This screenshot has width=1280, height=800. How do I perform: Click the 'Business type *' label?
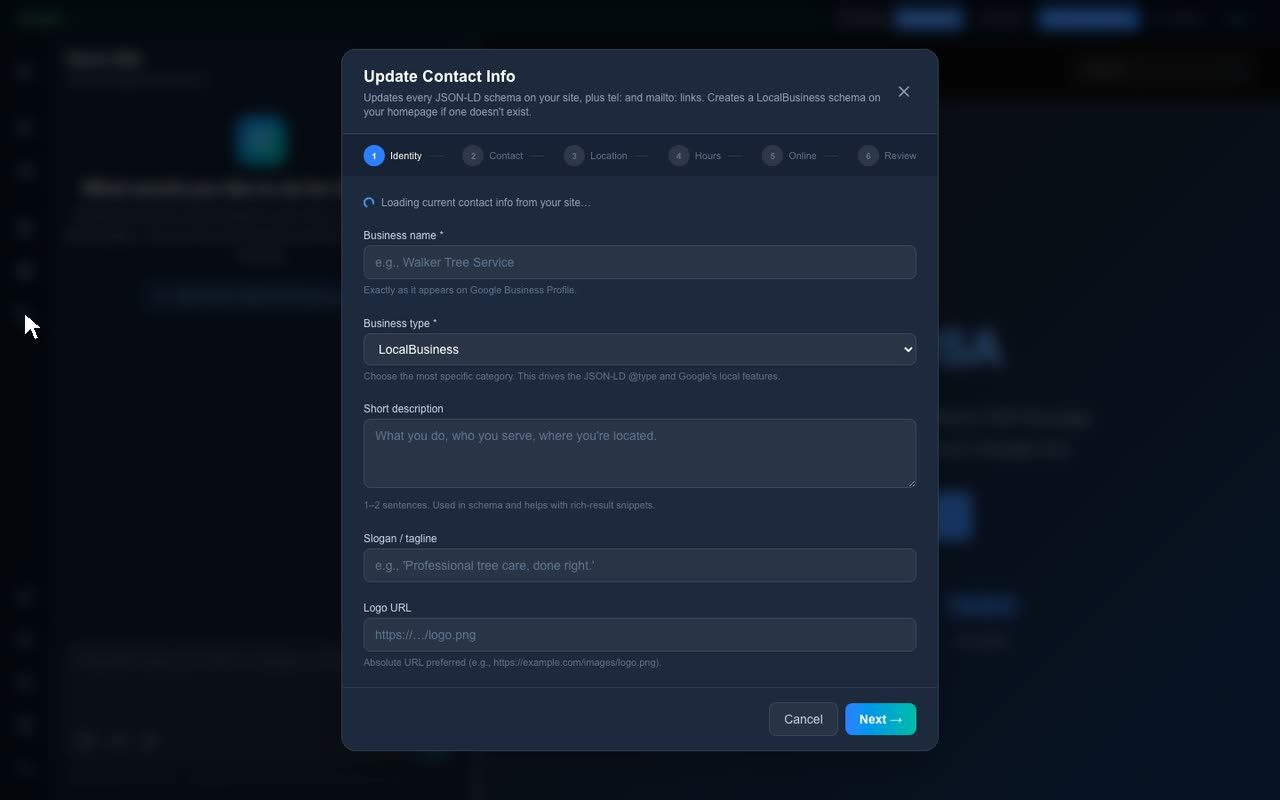[400, 323]
